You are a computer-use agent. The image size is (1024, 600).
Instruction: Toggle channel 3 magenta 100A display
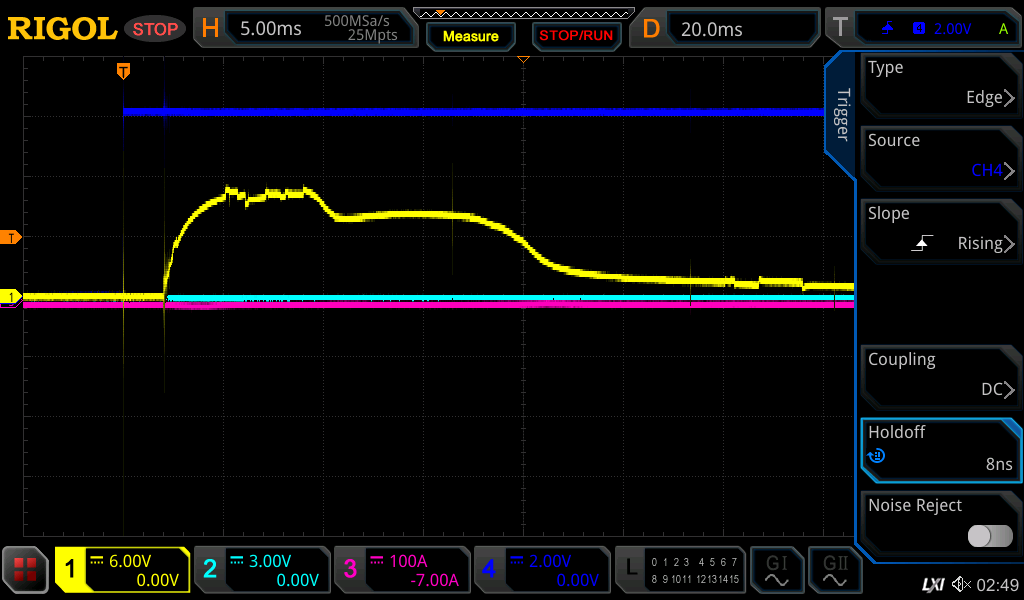[x=400, y=570]
